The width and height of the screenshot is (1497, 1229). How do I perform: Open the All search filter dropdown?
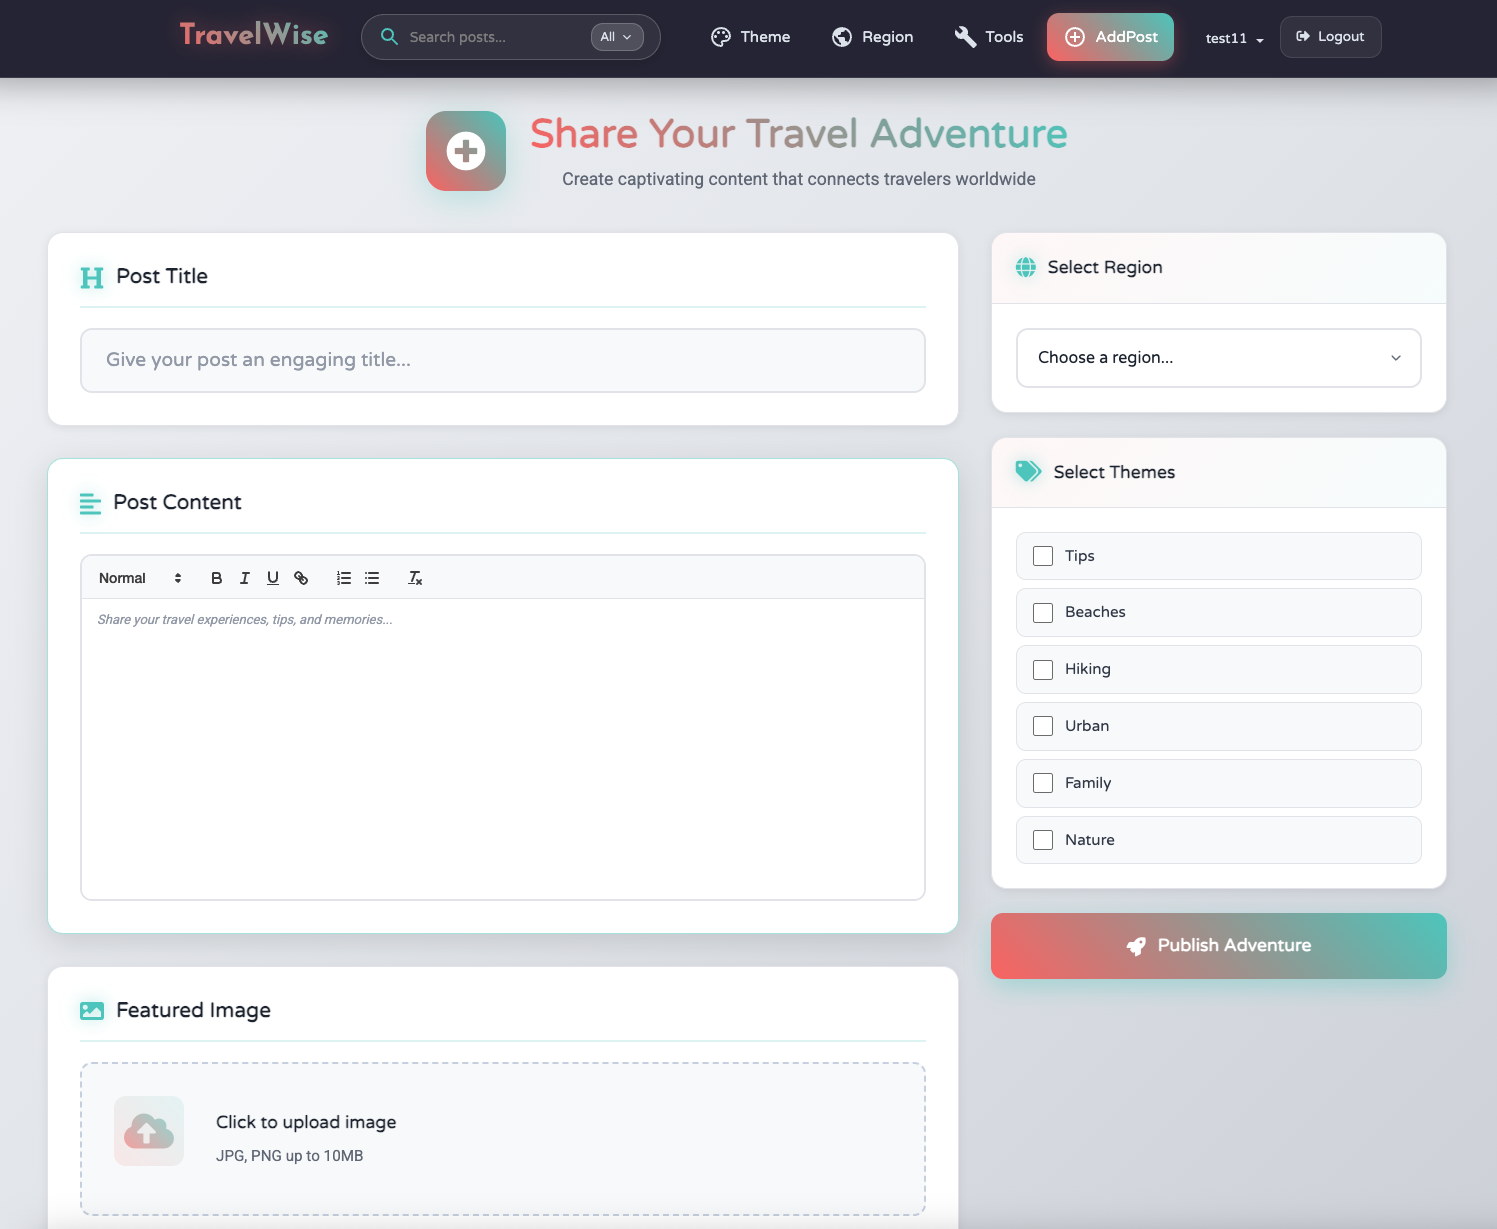pyautogui.click(x=616, y=37)
